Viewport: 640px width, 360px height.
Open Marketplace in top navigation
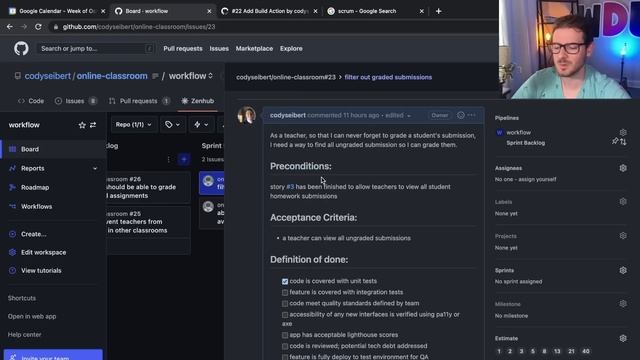tap(254, 49)
